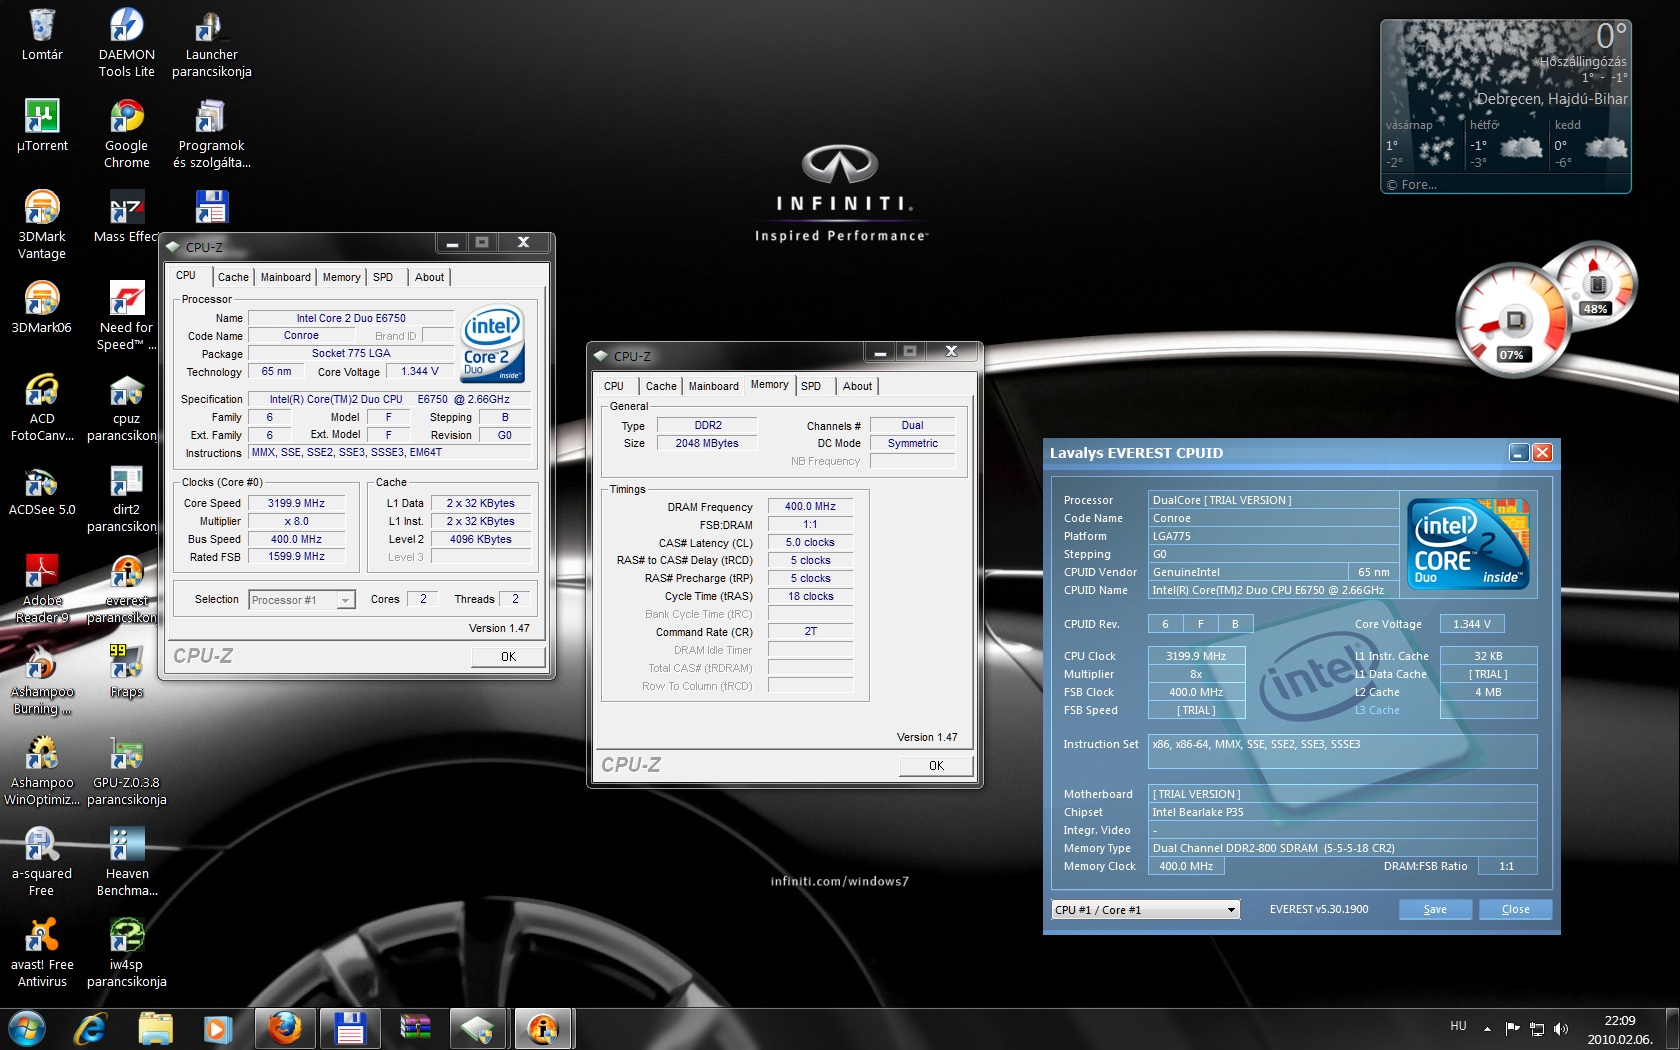1680x1050 pixels.
Task: Click OK in the CPU-Z memory window
Action: pyautogui.click(x=936, y=765)
